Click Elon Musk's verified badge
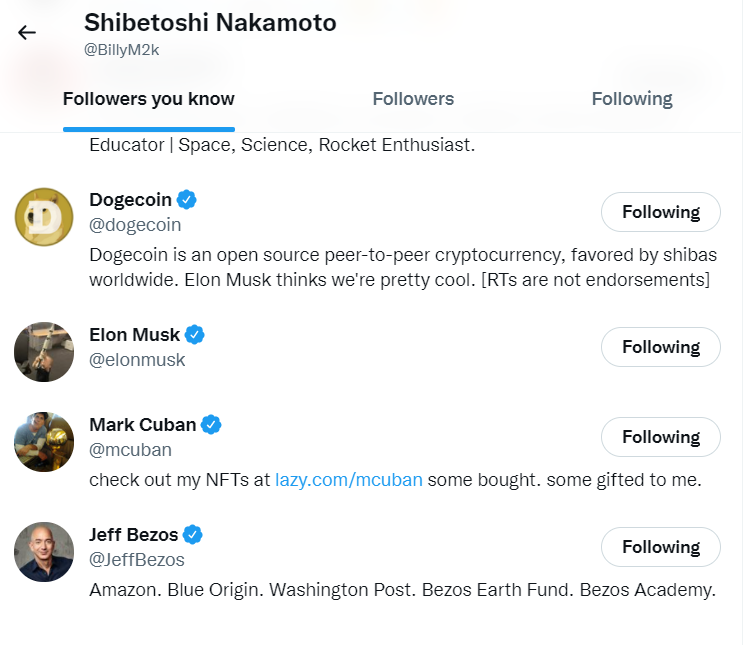Image resolution: width=751 pixels, height=645 pixels. (x=195, y=334)
